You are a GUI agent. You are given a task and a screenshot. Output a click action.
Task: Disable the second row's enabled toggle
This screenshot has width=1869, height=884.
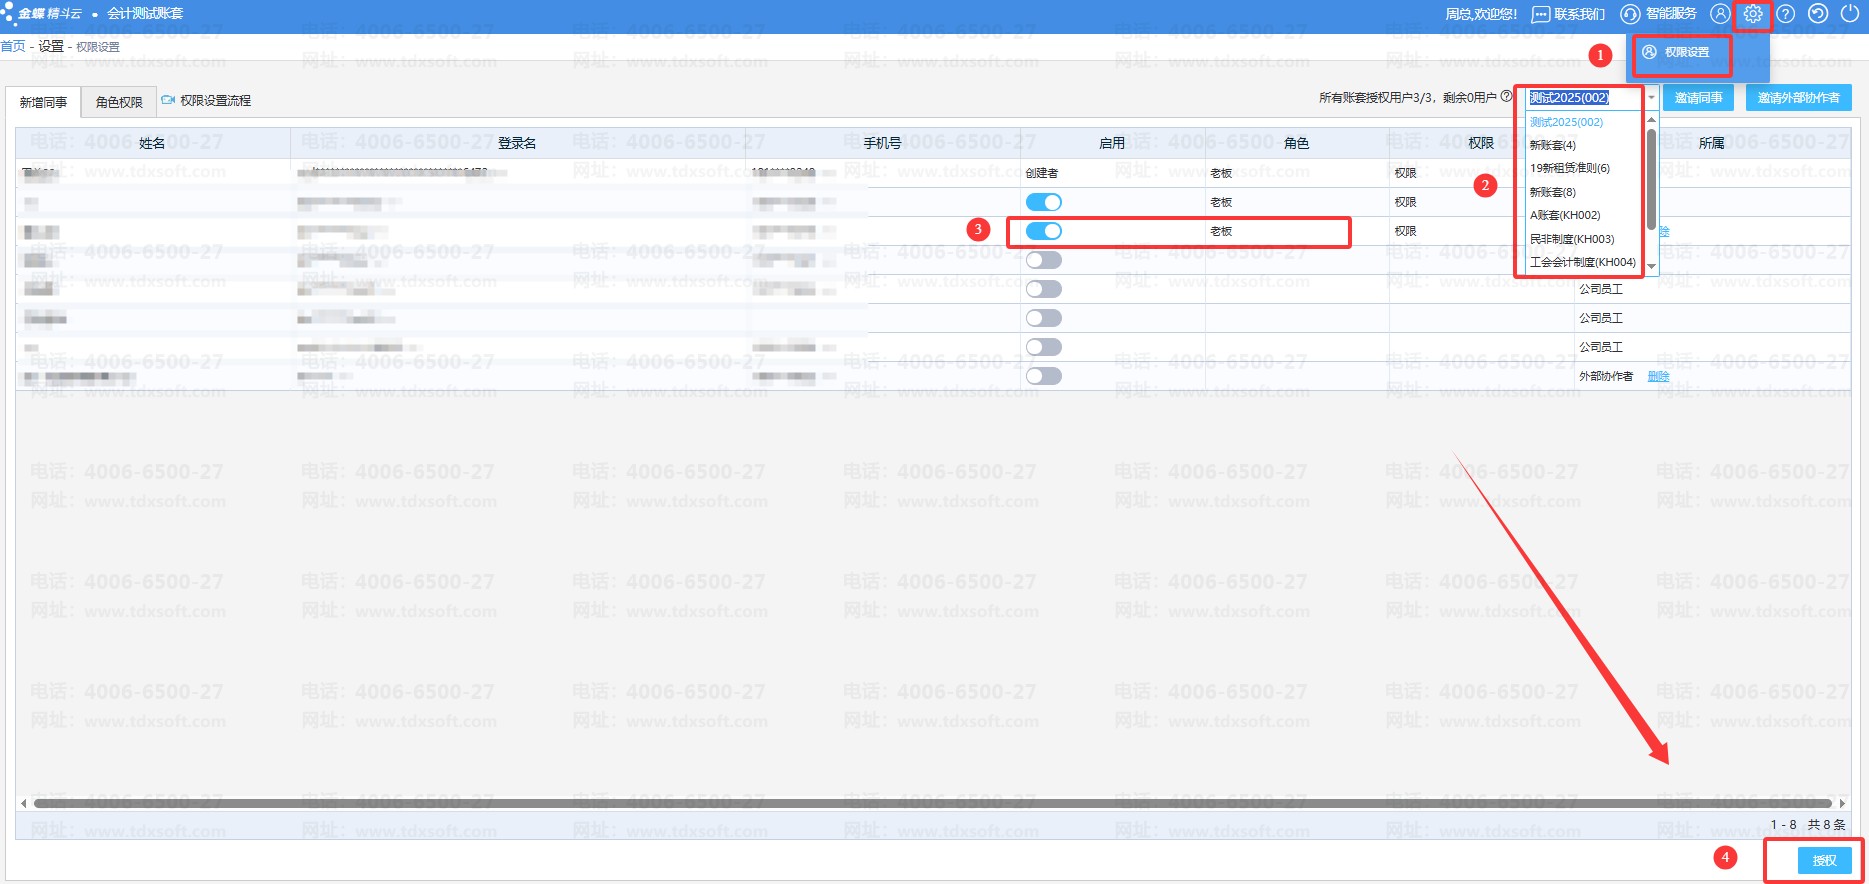point(1044,202)
